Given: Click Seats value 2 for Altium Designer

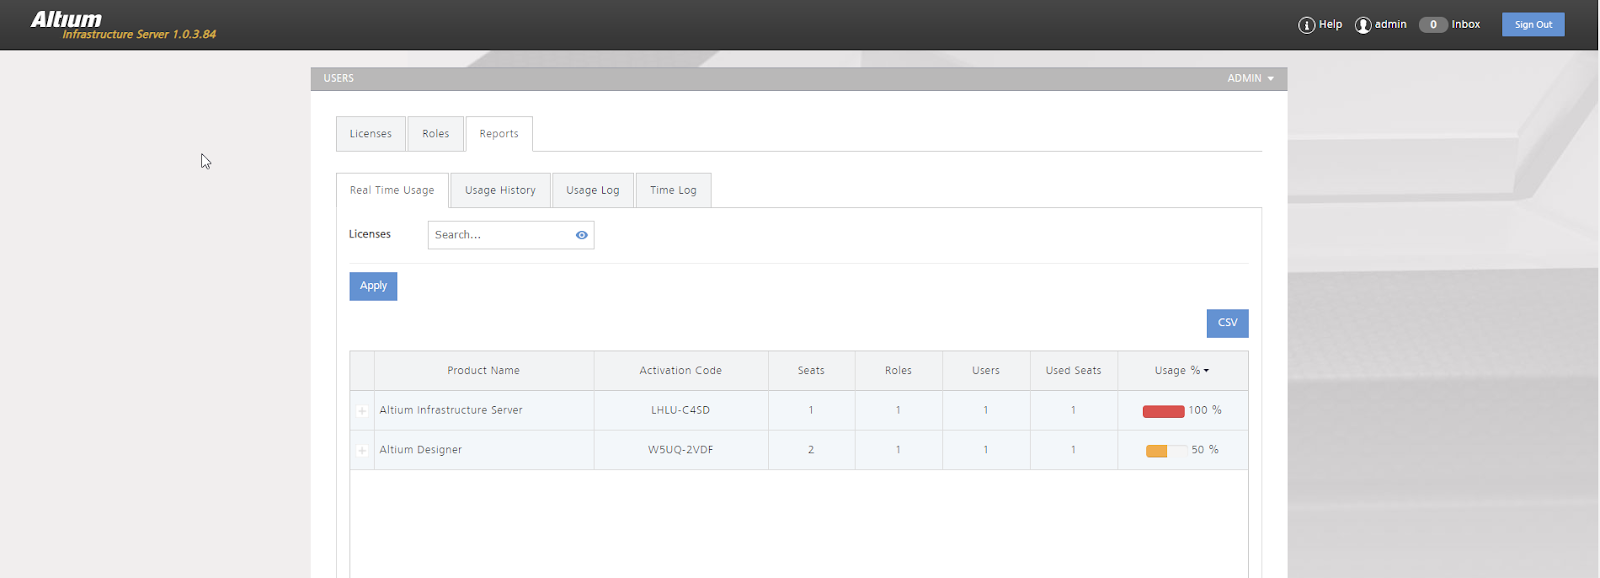Looking at the screenshot, I should point(811,450).
